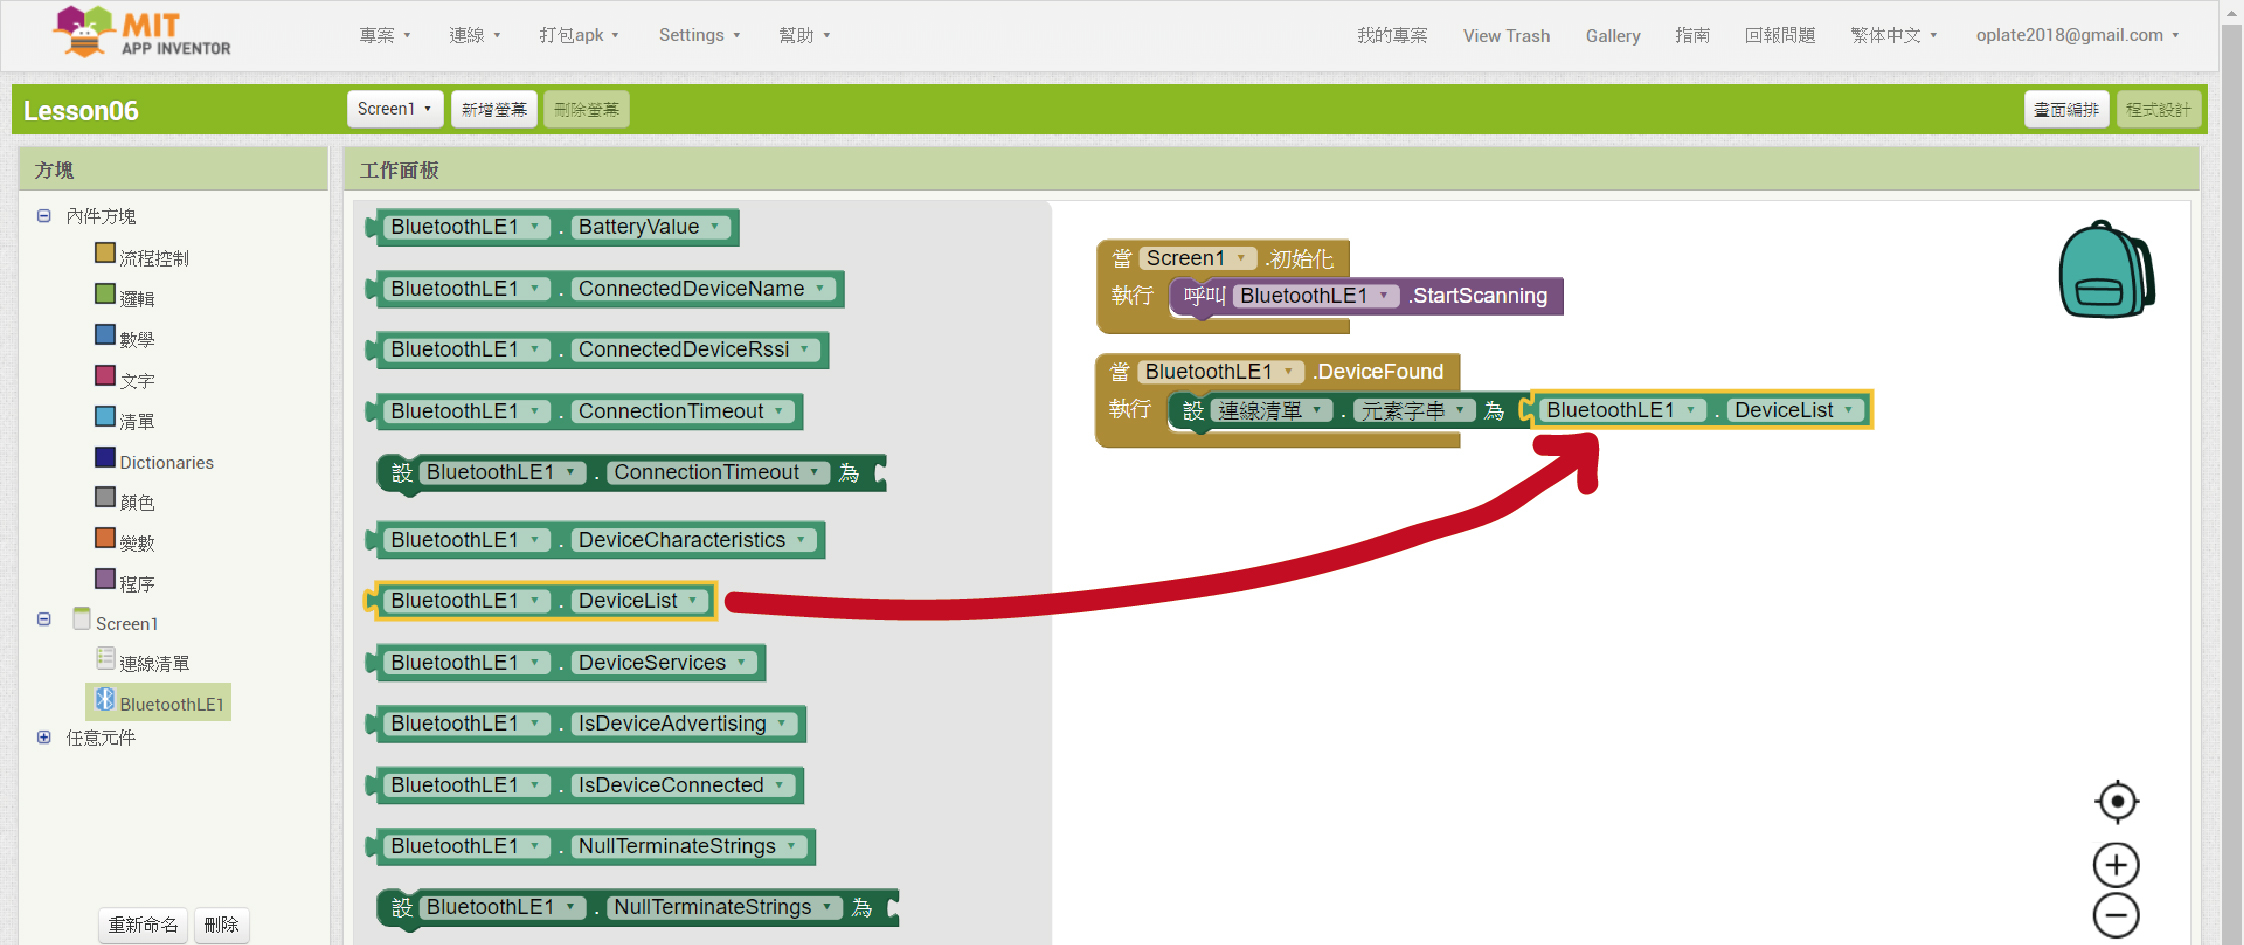Collapse the Screen1 tree node
This screenshot has height=945, width=2244.
[x=44, y=619]
